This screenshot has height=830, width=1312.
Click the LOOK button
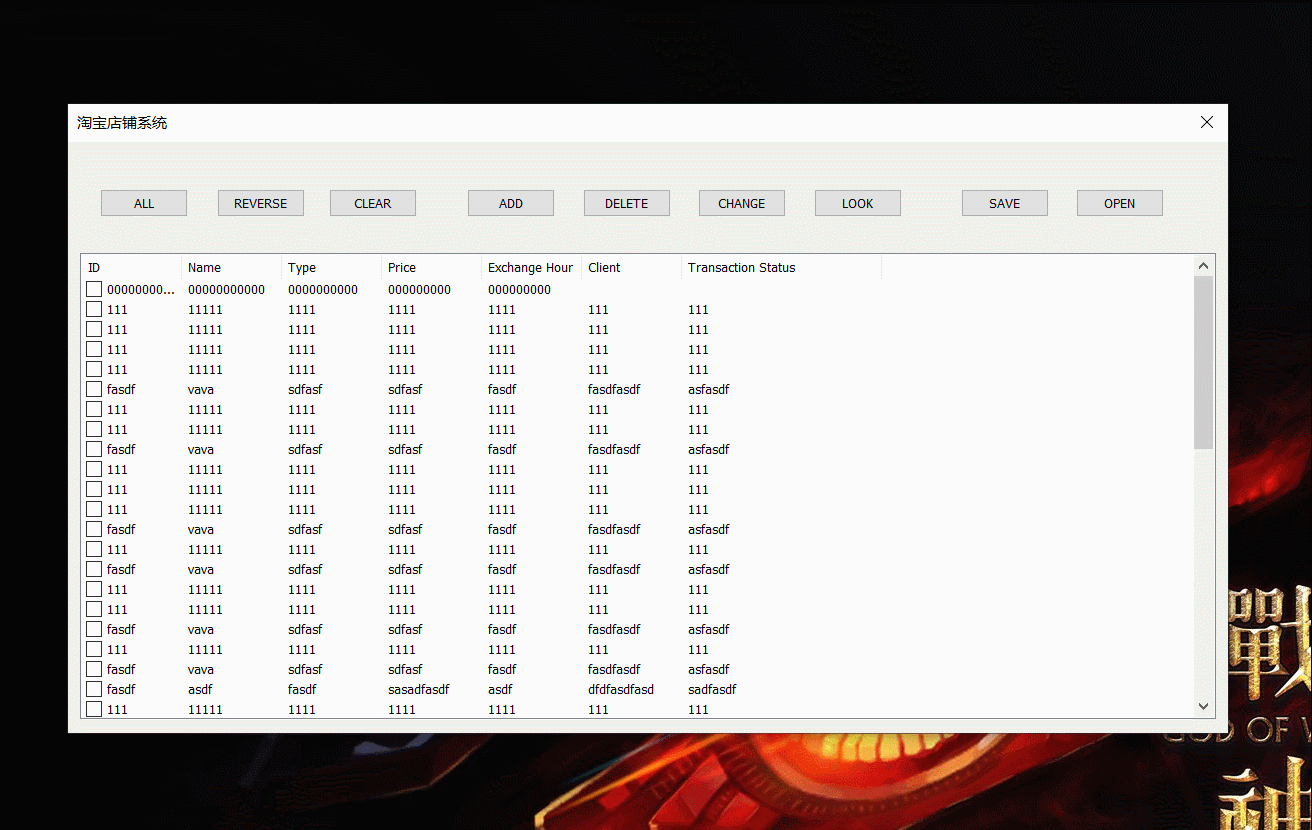[x=858, y=203]
